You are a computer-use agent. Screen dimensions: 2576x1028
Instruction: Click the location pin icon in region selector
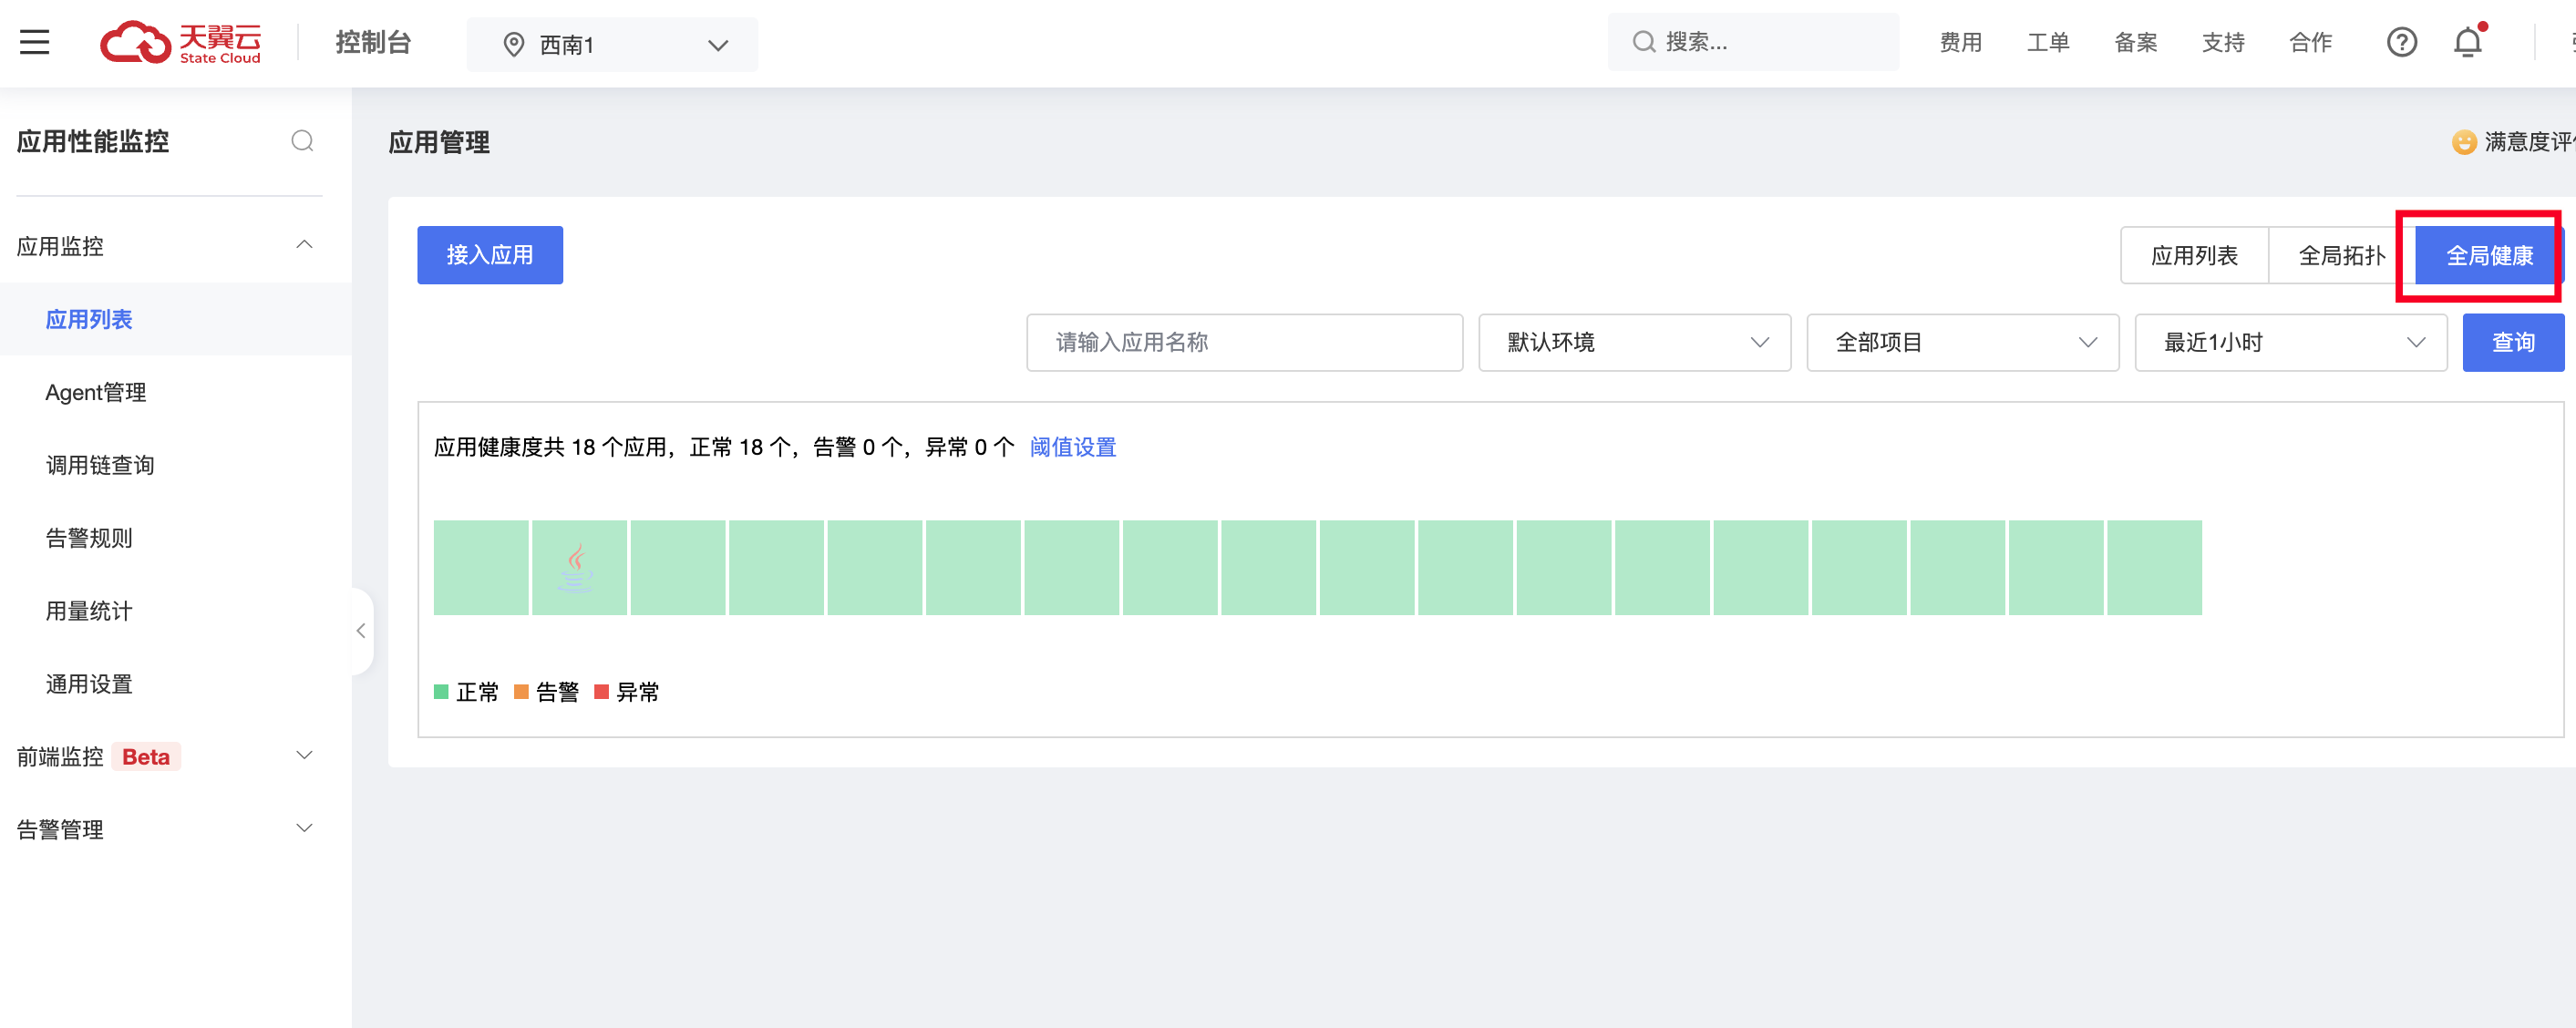pos(514,44)
